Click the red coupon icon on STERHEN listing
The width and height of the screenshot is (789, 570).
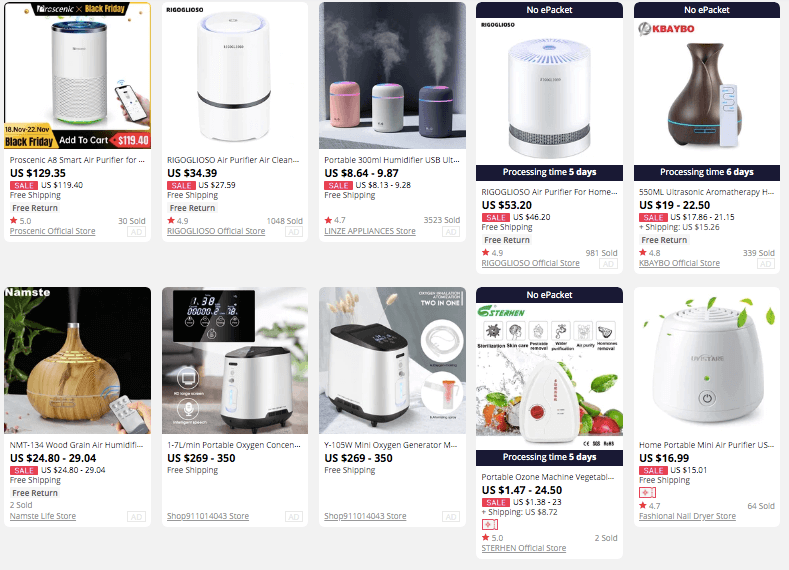pyautogui.click(x=490, y=525)
